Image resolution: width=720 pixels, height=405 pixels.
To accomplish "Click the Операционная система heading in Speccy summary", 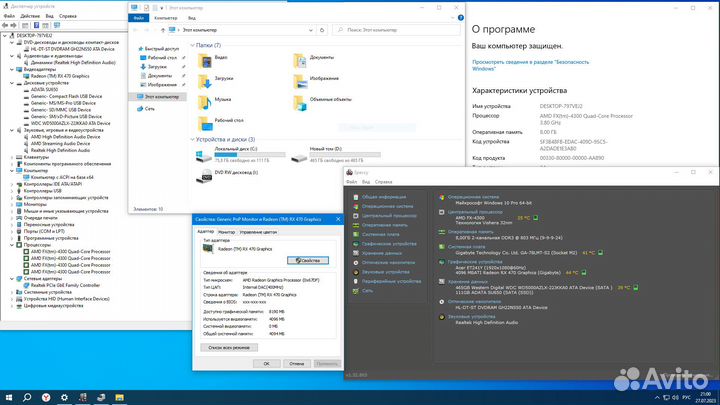I will coord(473,197).
